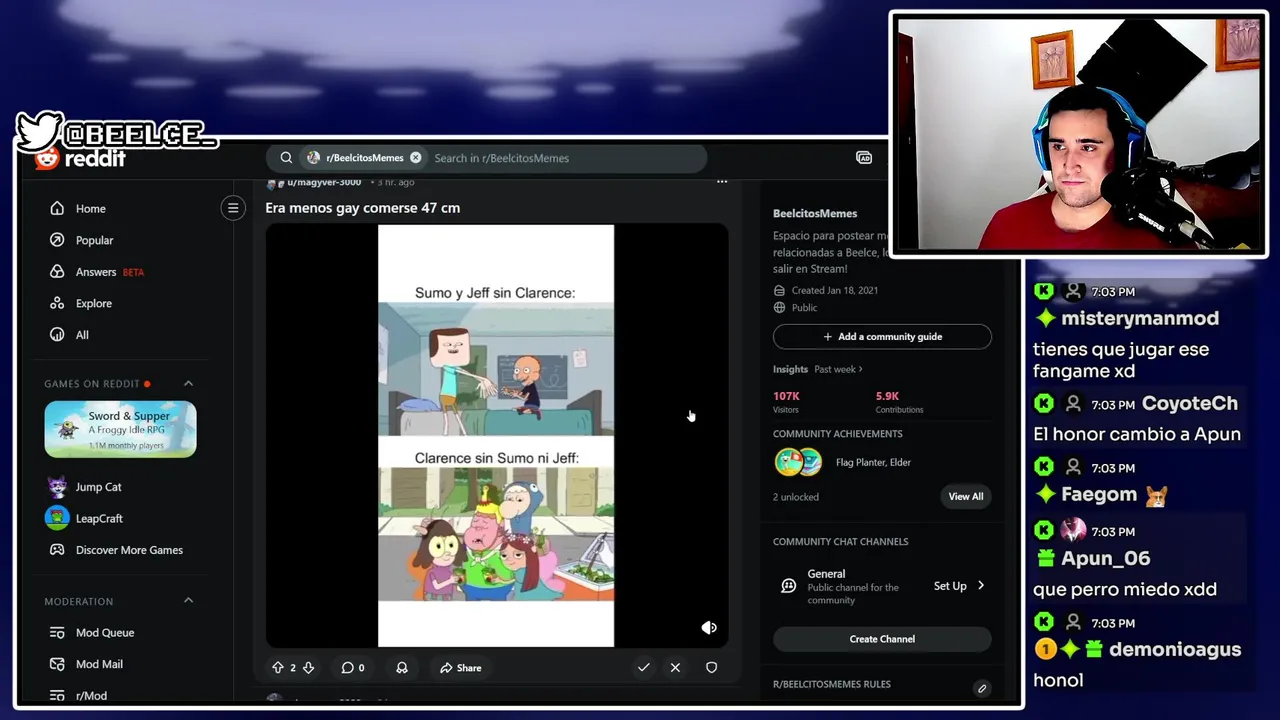The height and width of the screenshot is (720, 1280).
Task: Click the 5.9K Contributions stat
Action: (x=899, y=402)
